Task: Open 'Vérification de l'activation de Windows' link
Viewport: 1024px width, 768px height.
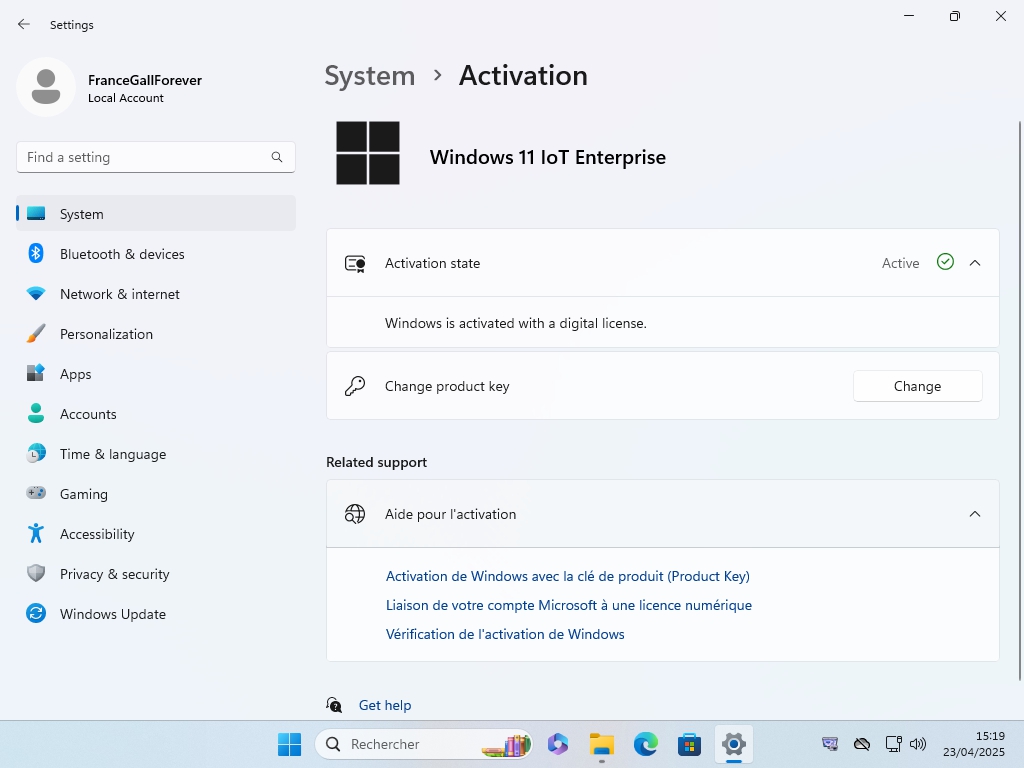Action: click(505, 634)
